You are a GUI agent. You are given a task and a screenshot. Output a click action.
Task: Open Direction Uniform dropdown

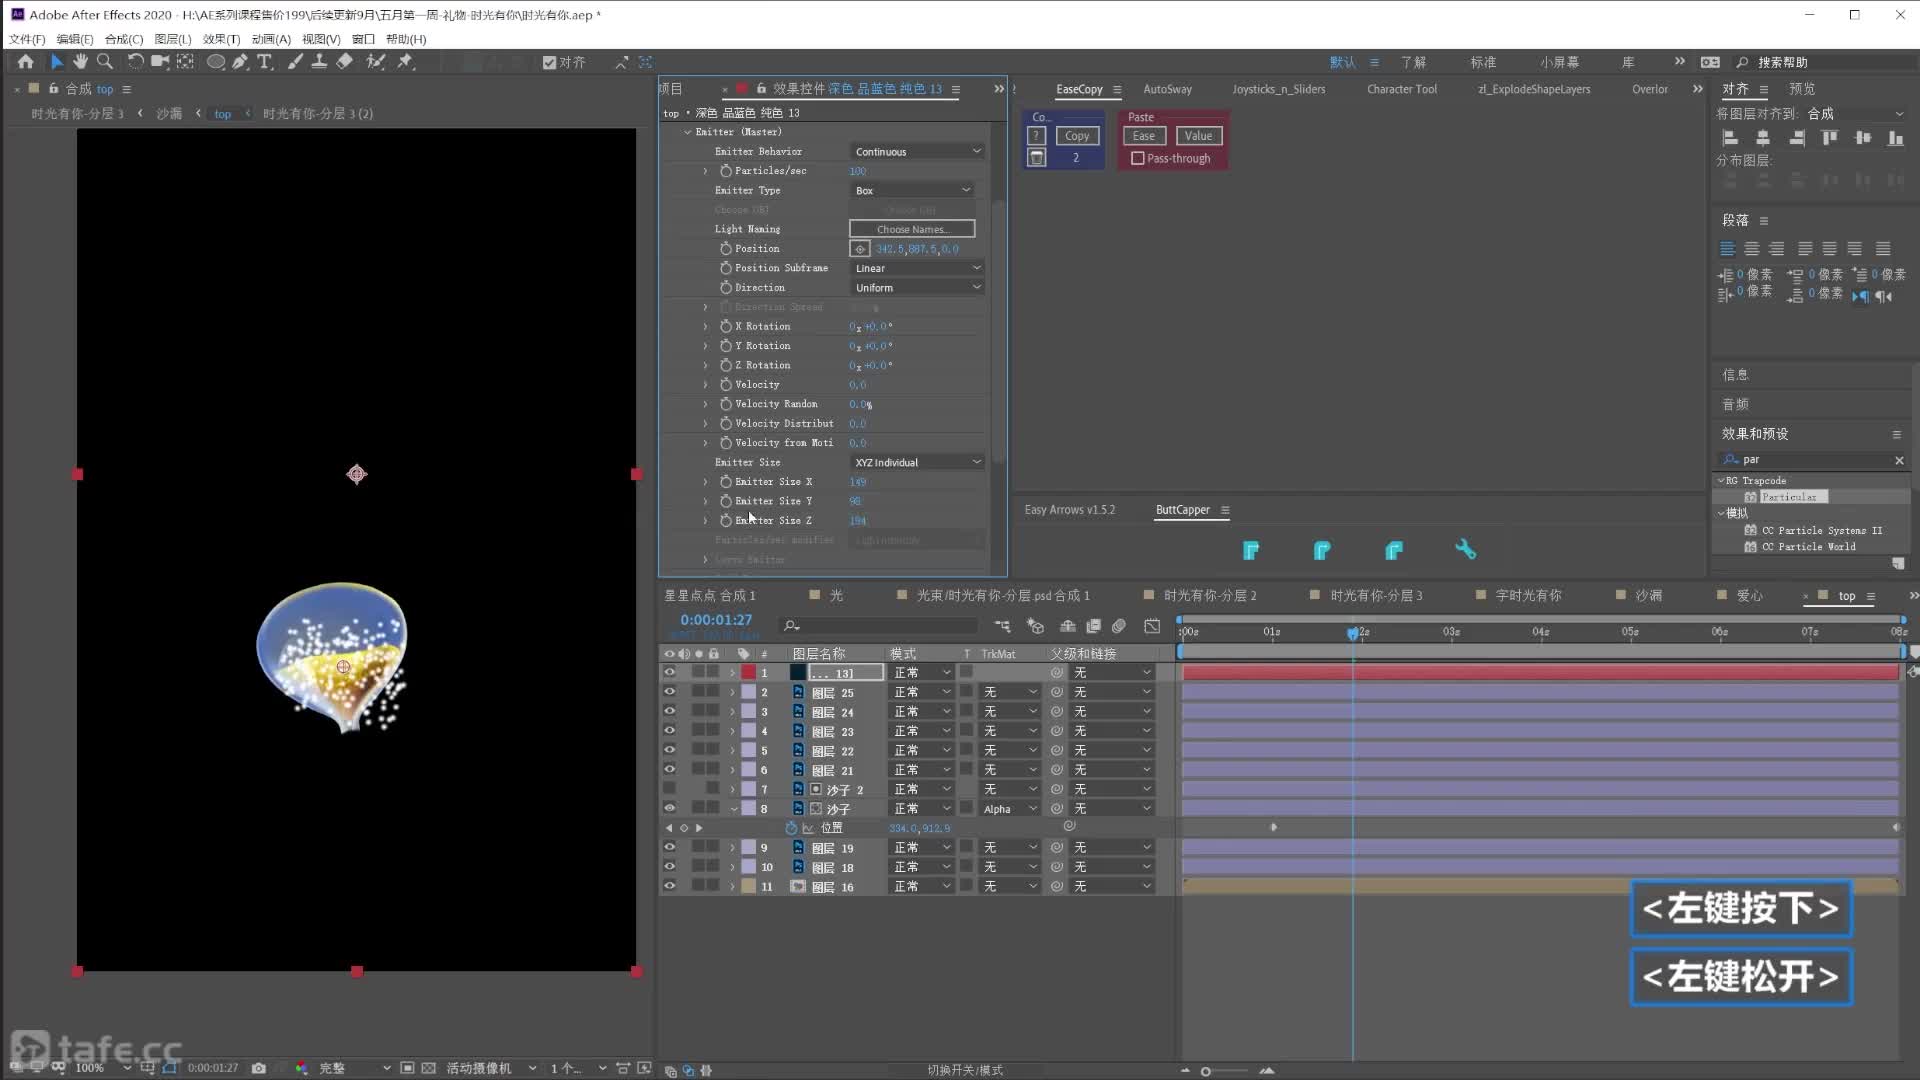[917, 288]
